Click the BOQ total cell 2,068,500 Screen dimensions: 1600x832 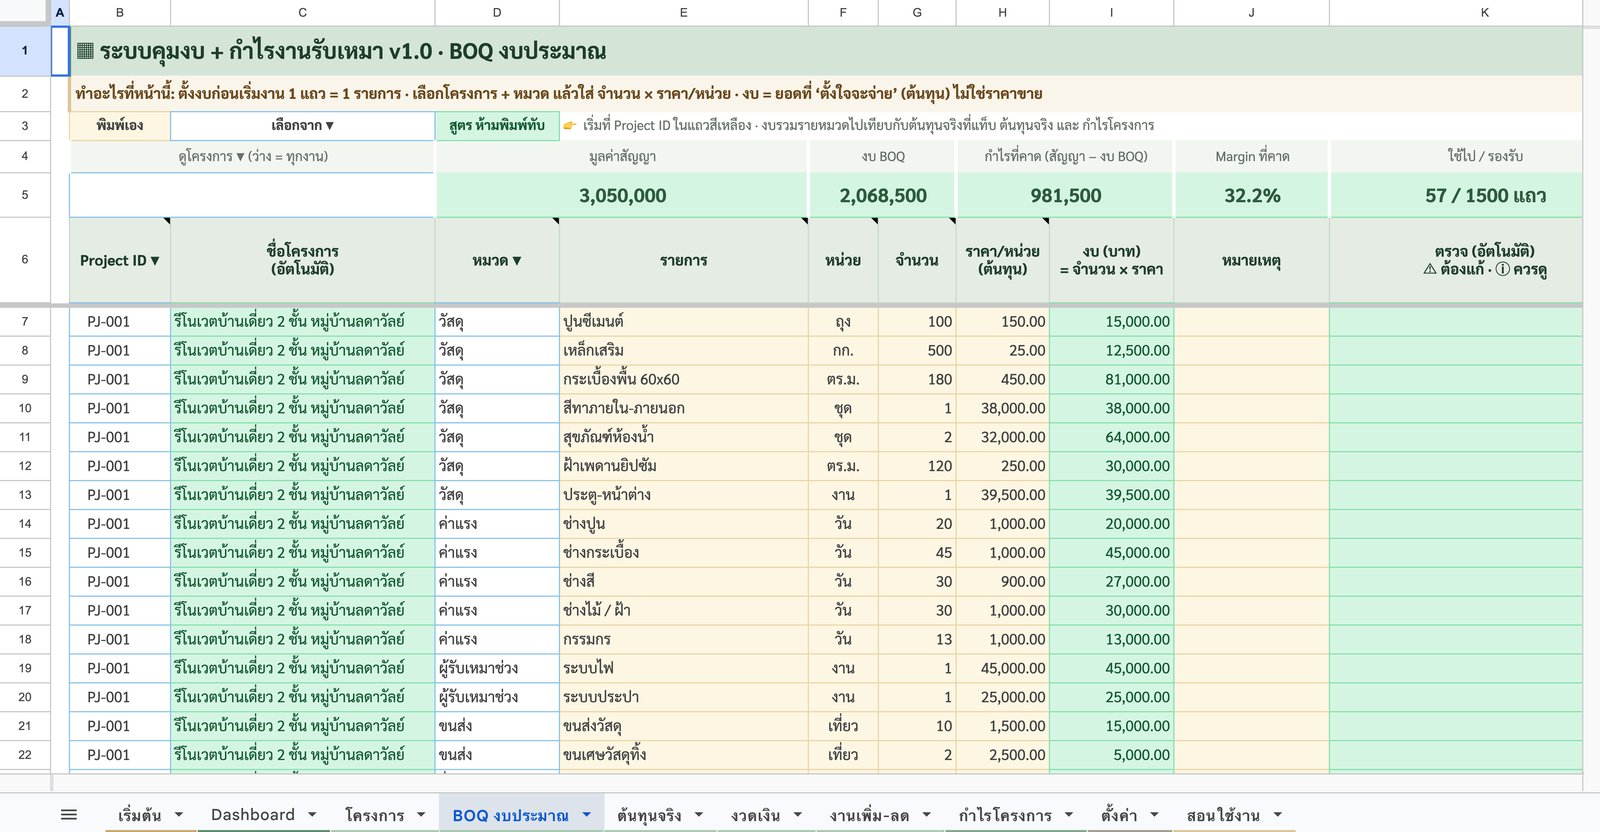pos(883,195)
